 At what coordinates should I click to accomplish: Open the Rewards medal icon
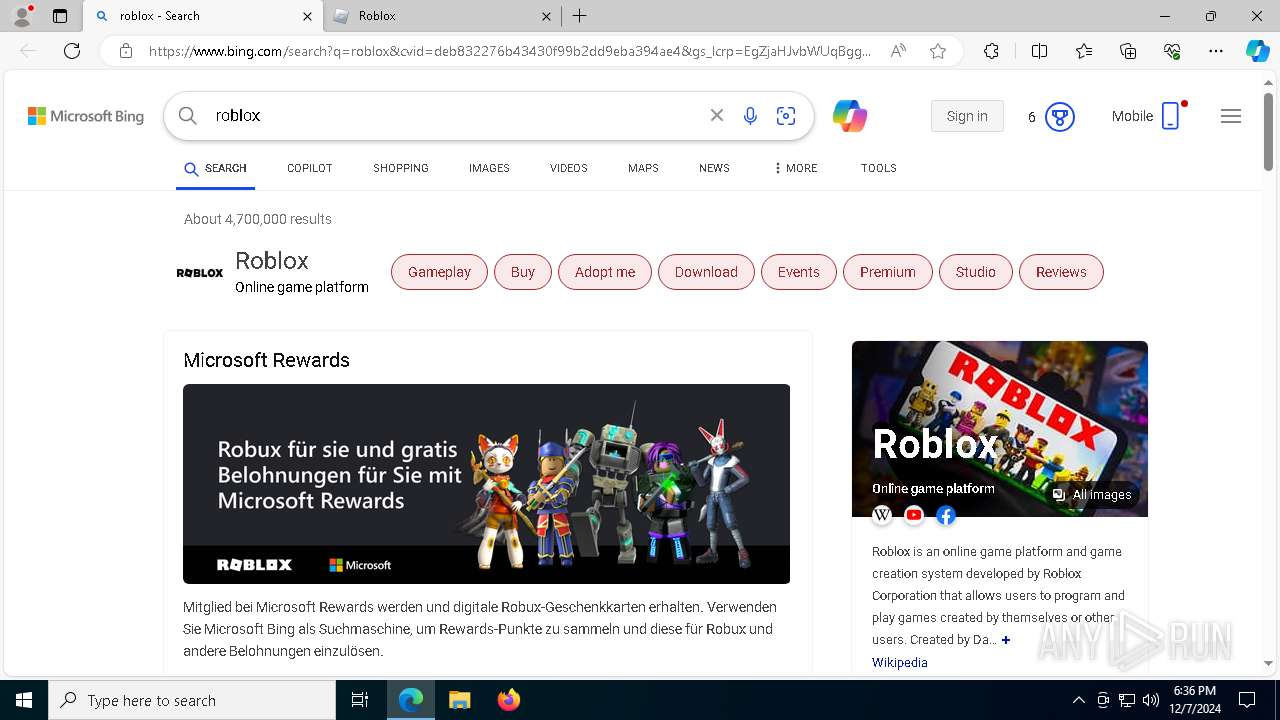click(1060, 117)
